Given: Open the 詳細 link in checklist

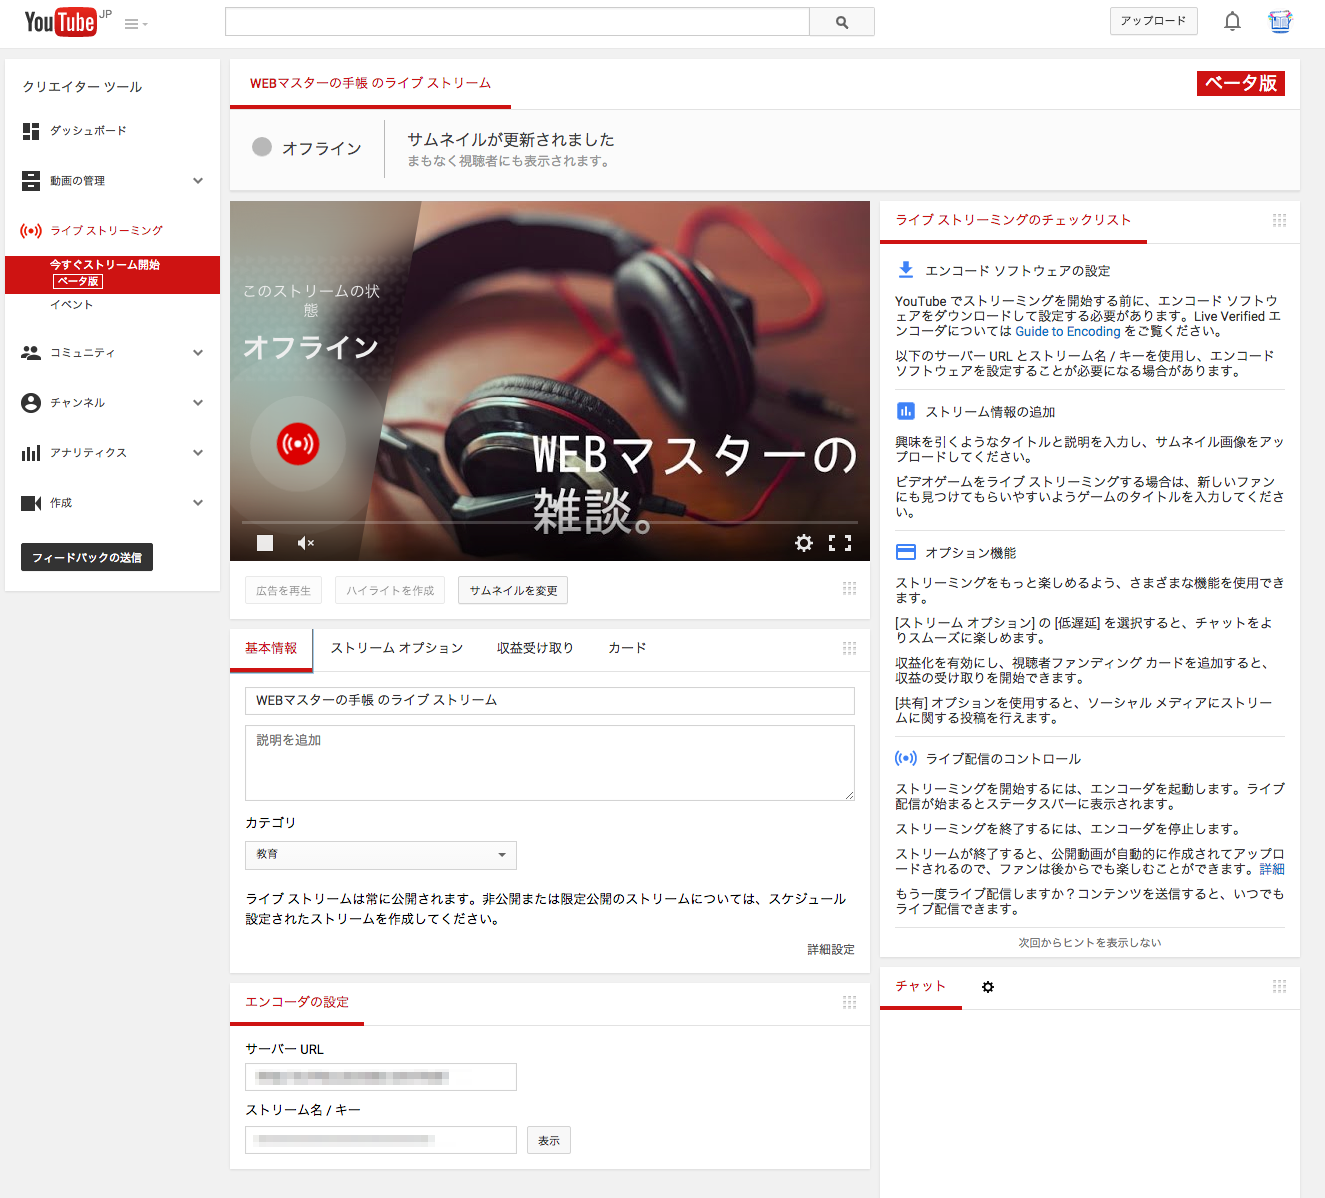Looking at the screenshot, I should pyautogui.click(x=1272, y=869).
